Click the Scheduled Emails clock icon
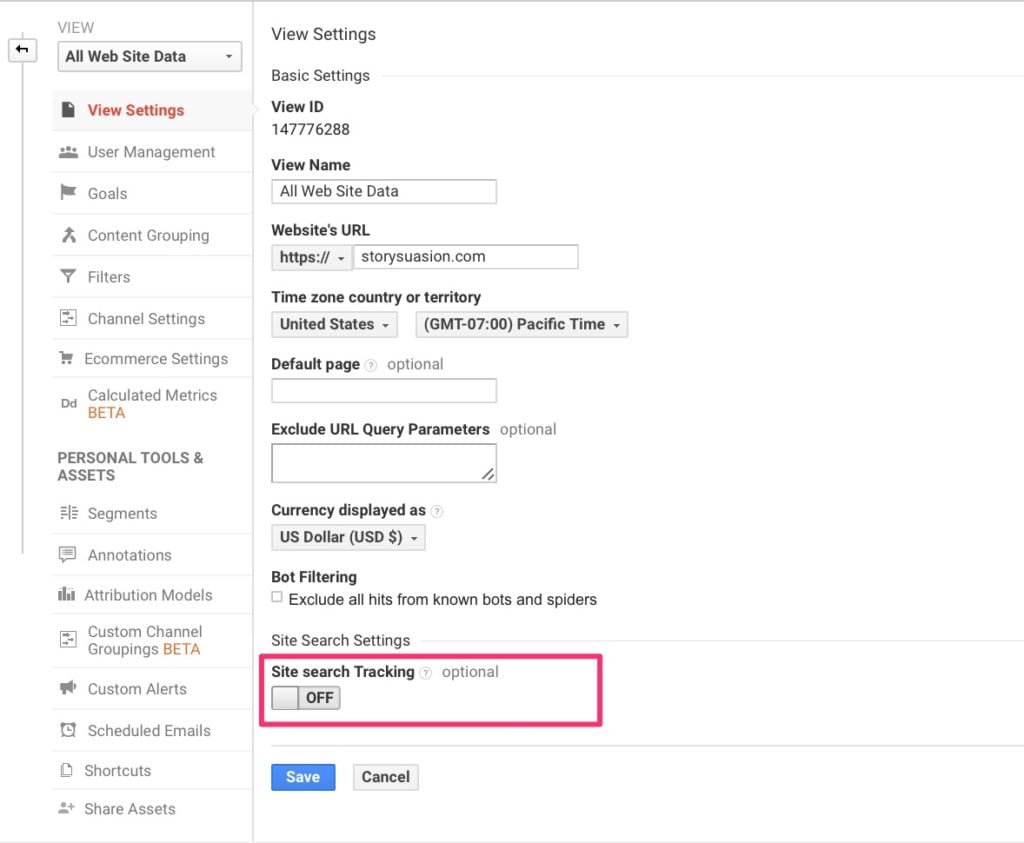 tap(68, 730)
